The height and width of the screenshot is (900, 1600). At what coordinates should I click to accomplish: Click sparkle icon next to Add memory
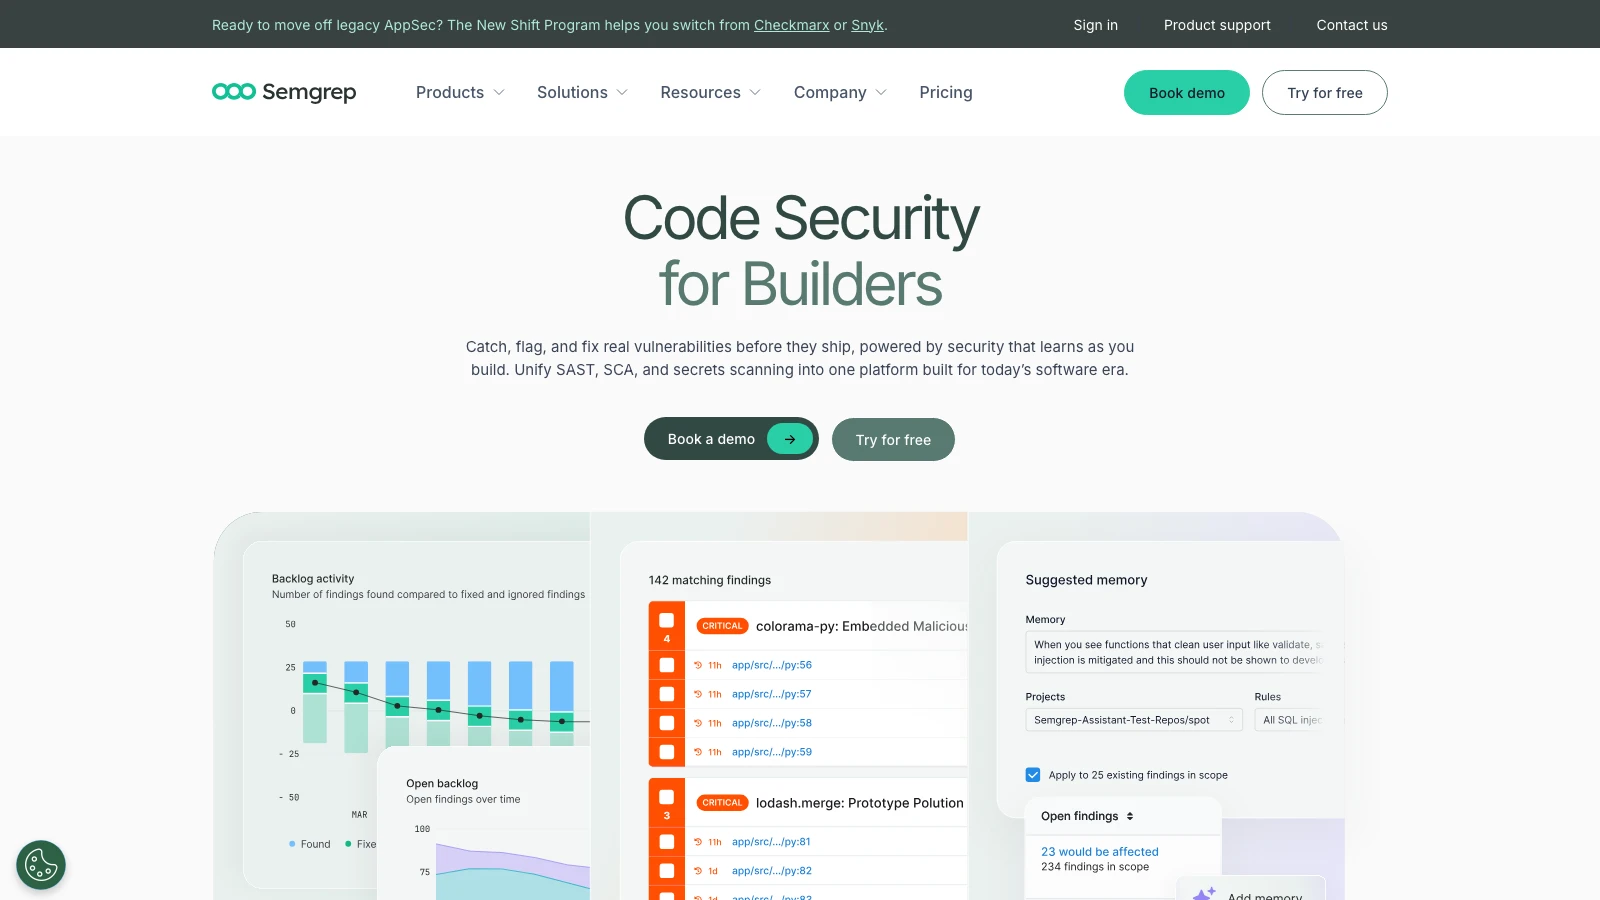(1205, 893)
